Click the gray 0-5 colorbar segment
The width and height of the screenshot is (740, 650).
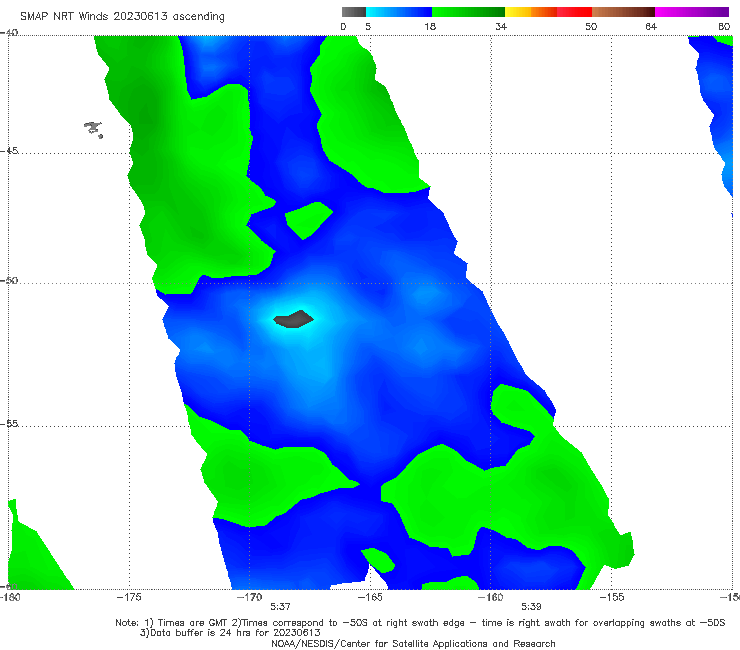pyautogui.click(x=354, y=12)
